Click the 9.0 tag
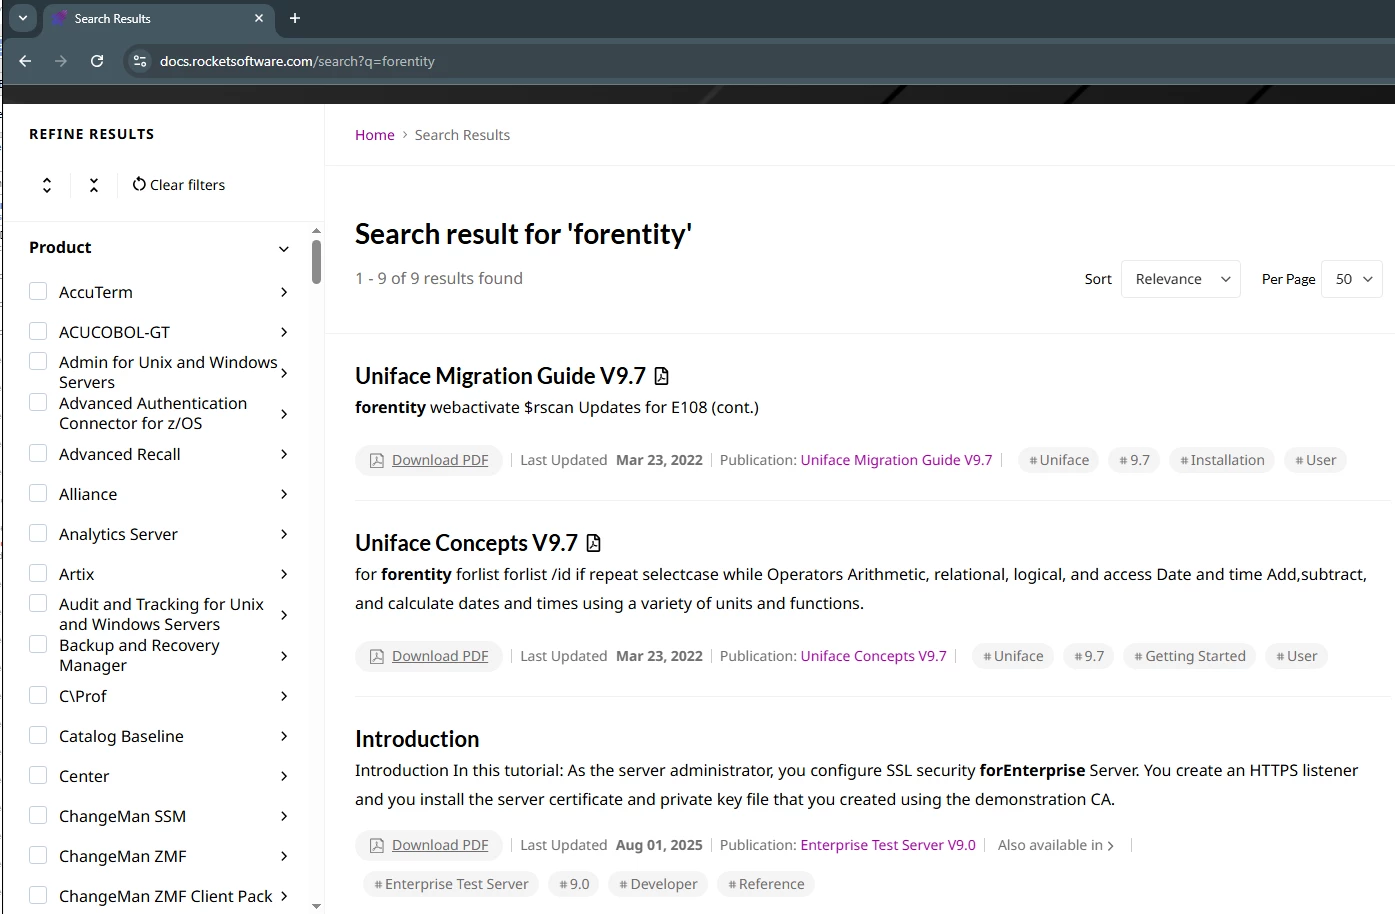 (x=574, y=884)
